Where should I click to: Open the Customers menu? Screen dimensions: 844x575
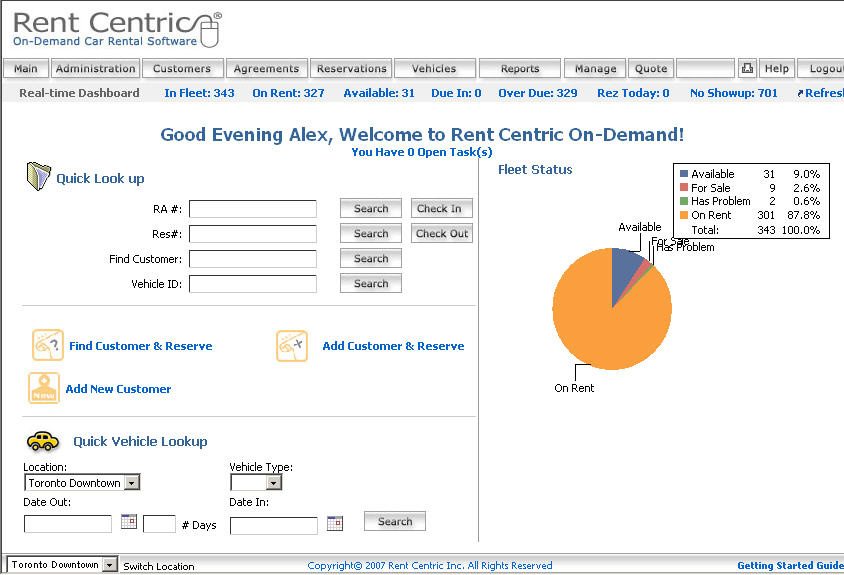pyautogui.click(x=182, y=68)
